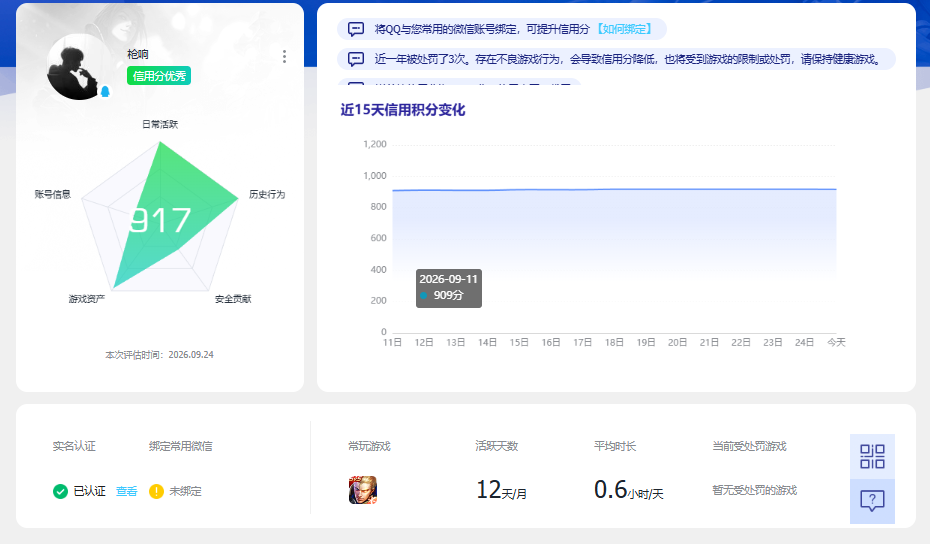Viewport: 930px width, 544px height.
Task: Click the 近15天信用积分变化 chart title
Action: pos(403,110)
